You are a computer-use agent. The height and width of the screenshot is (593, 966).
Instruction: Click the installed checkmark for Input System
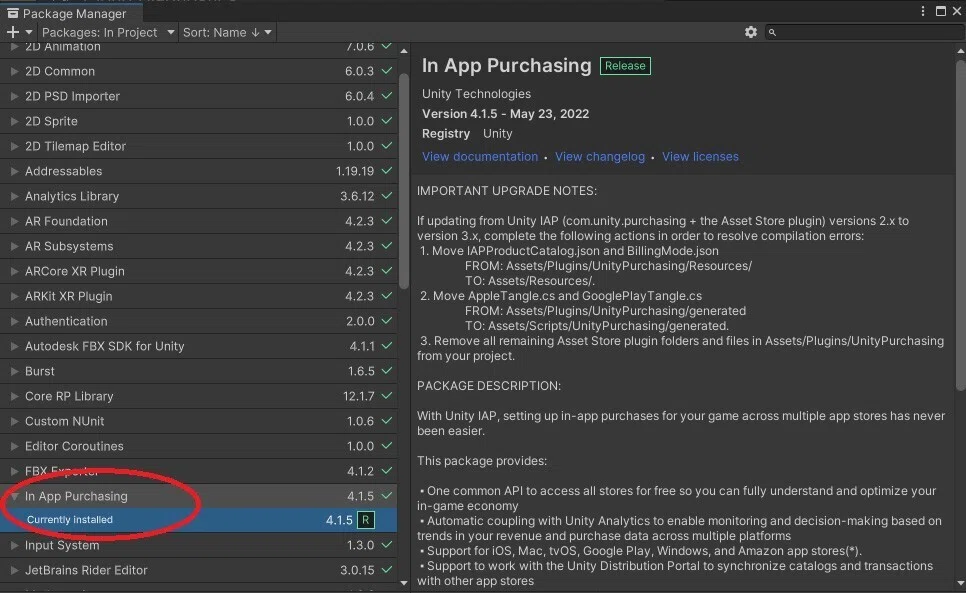(x=386, y=544)
